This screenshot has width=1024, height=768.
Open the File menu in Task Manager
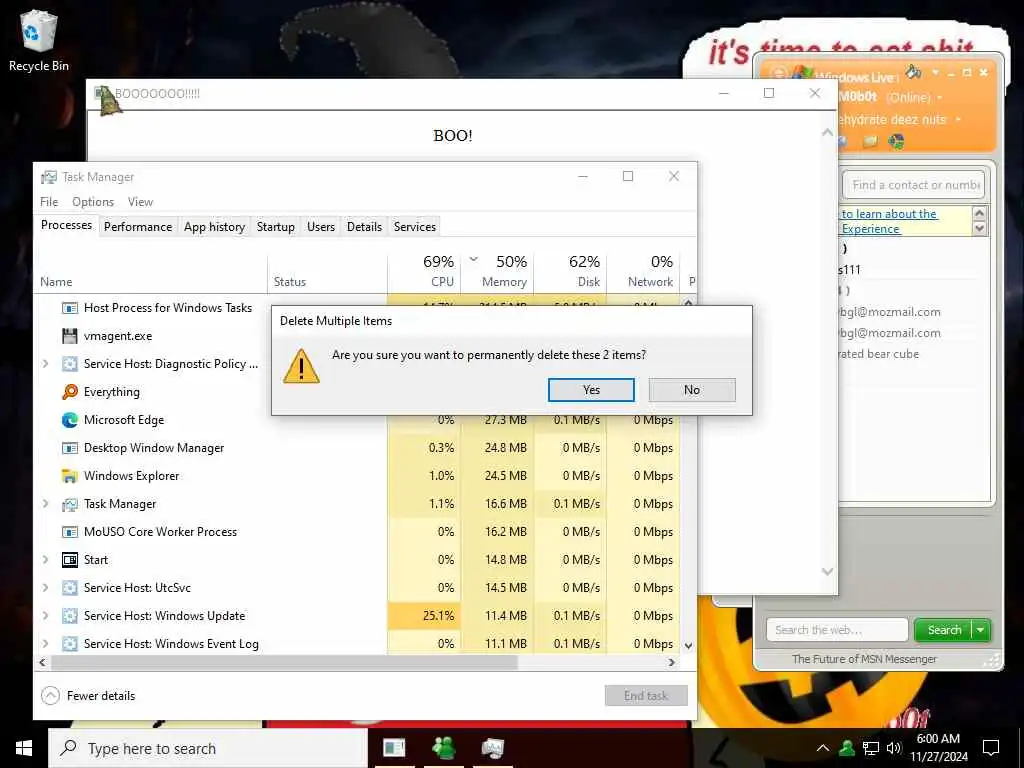click(49, 202)
